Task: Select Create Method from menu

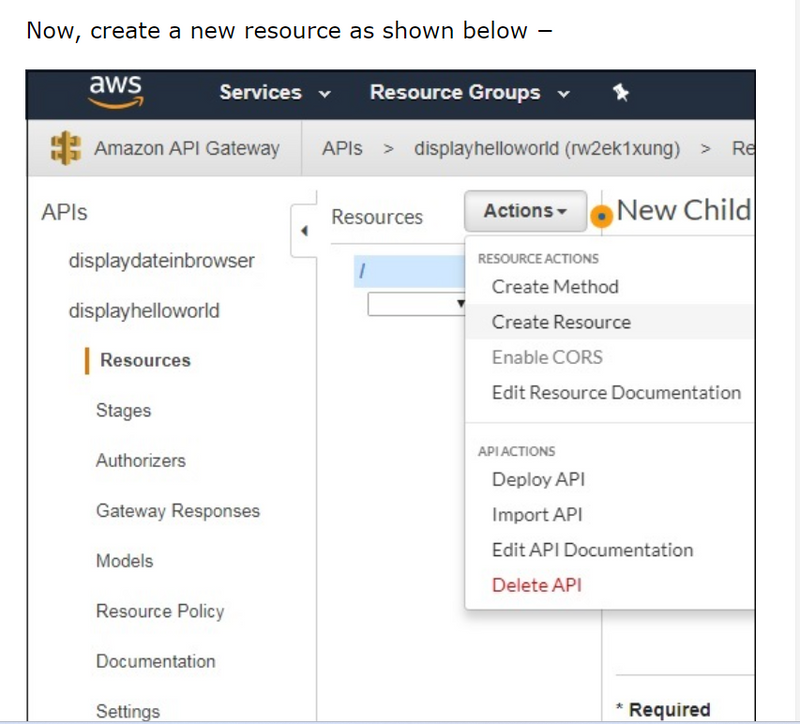Action: (555, 287)
